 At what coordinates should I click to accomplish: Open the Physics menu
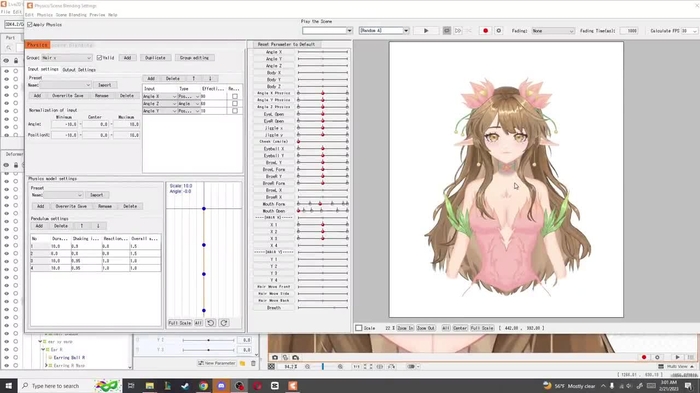pos(44,15)
